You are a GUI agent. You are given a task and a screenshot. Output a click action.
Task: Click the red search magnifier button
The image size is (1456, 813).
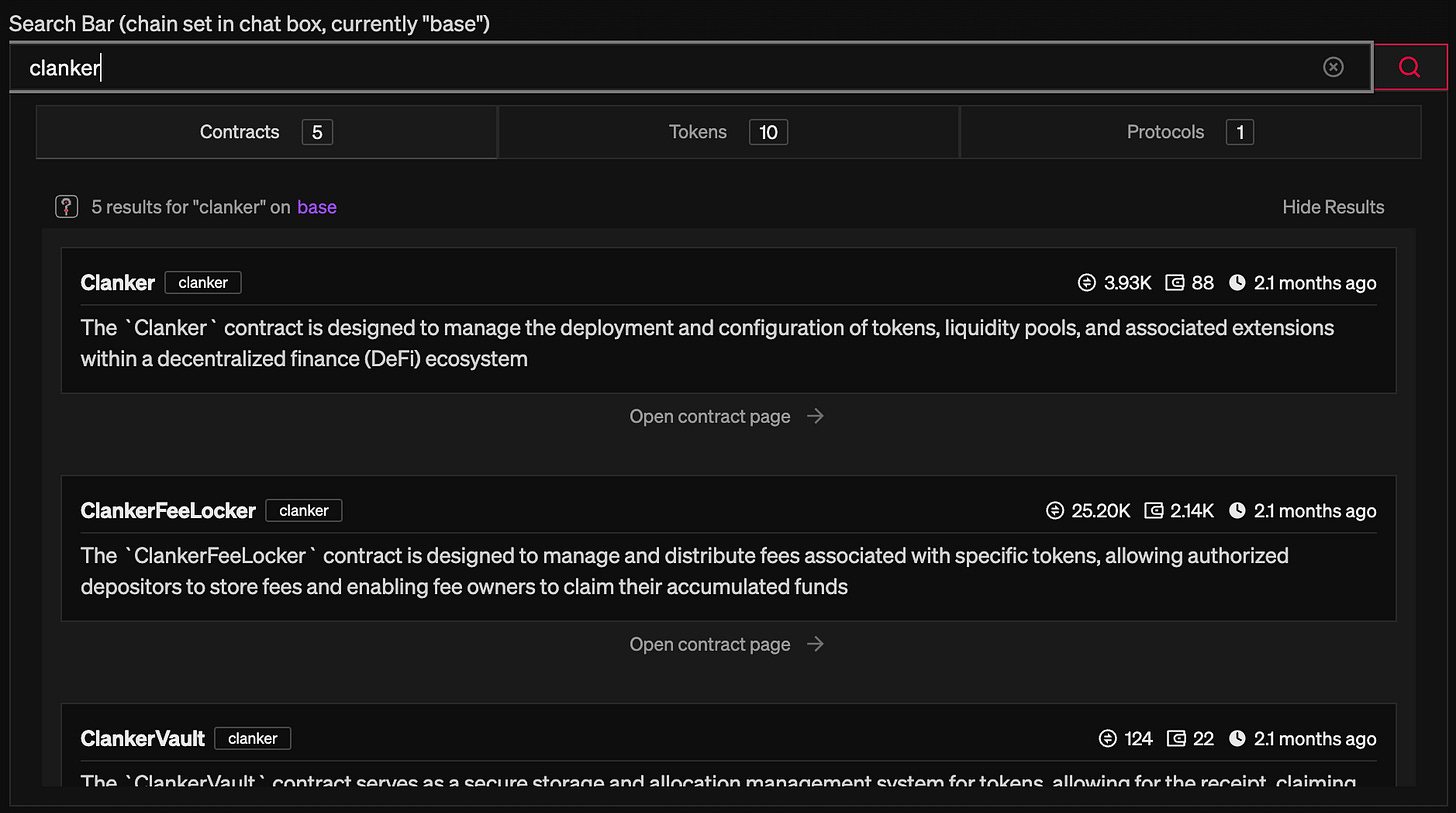[x=1410, y=67]
